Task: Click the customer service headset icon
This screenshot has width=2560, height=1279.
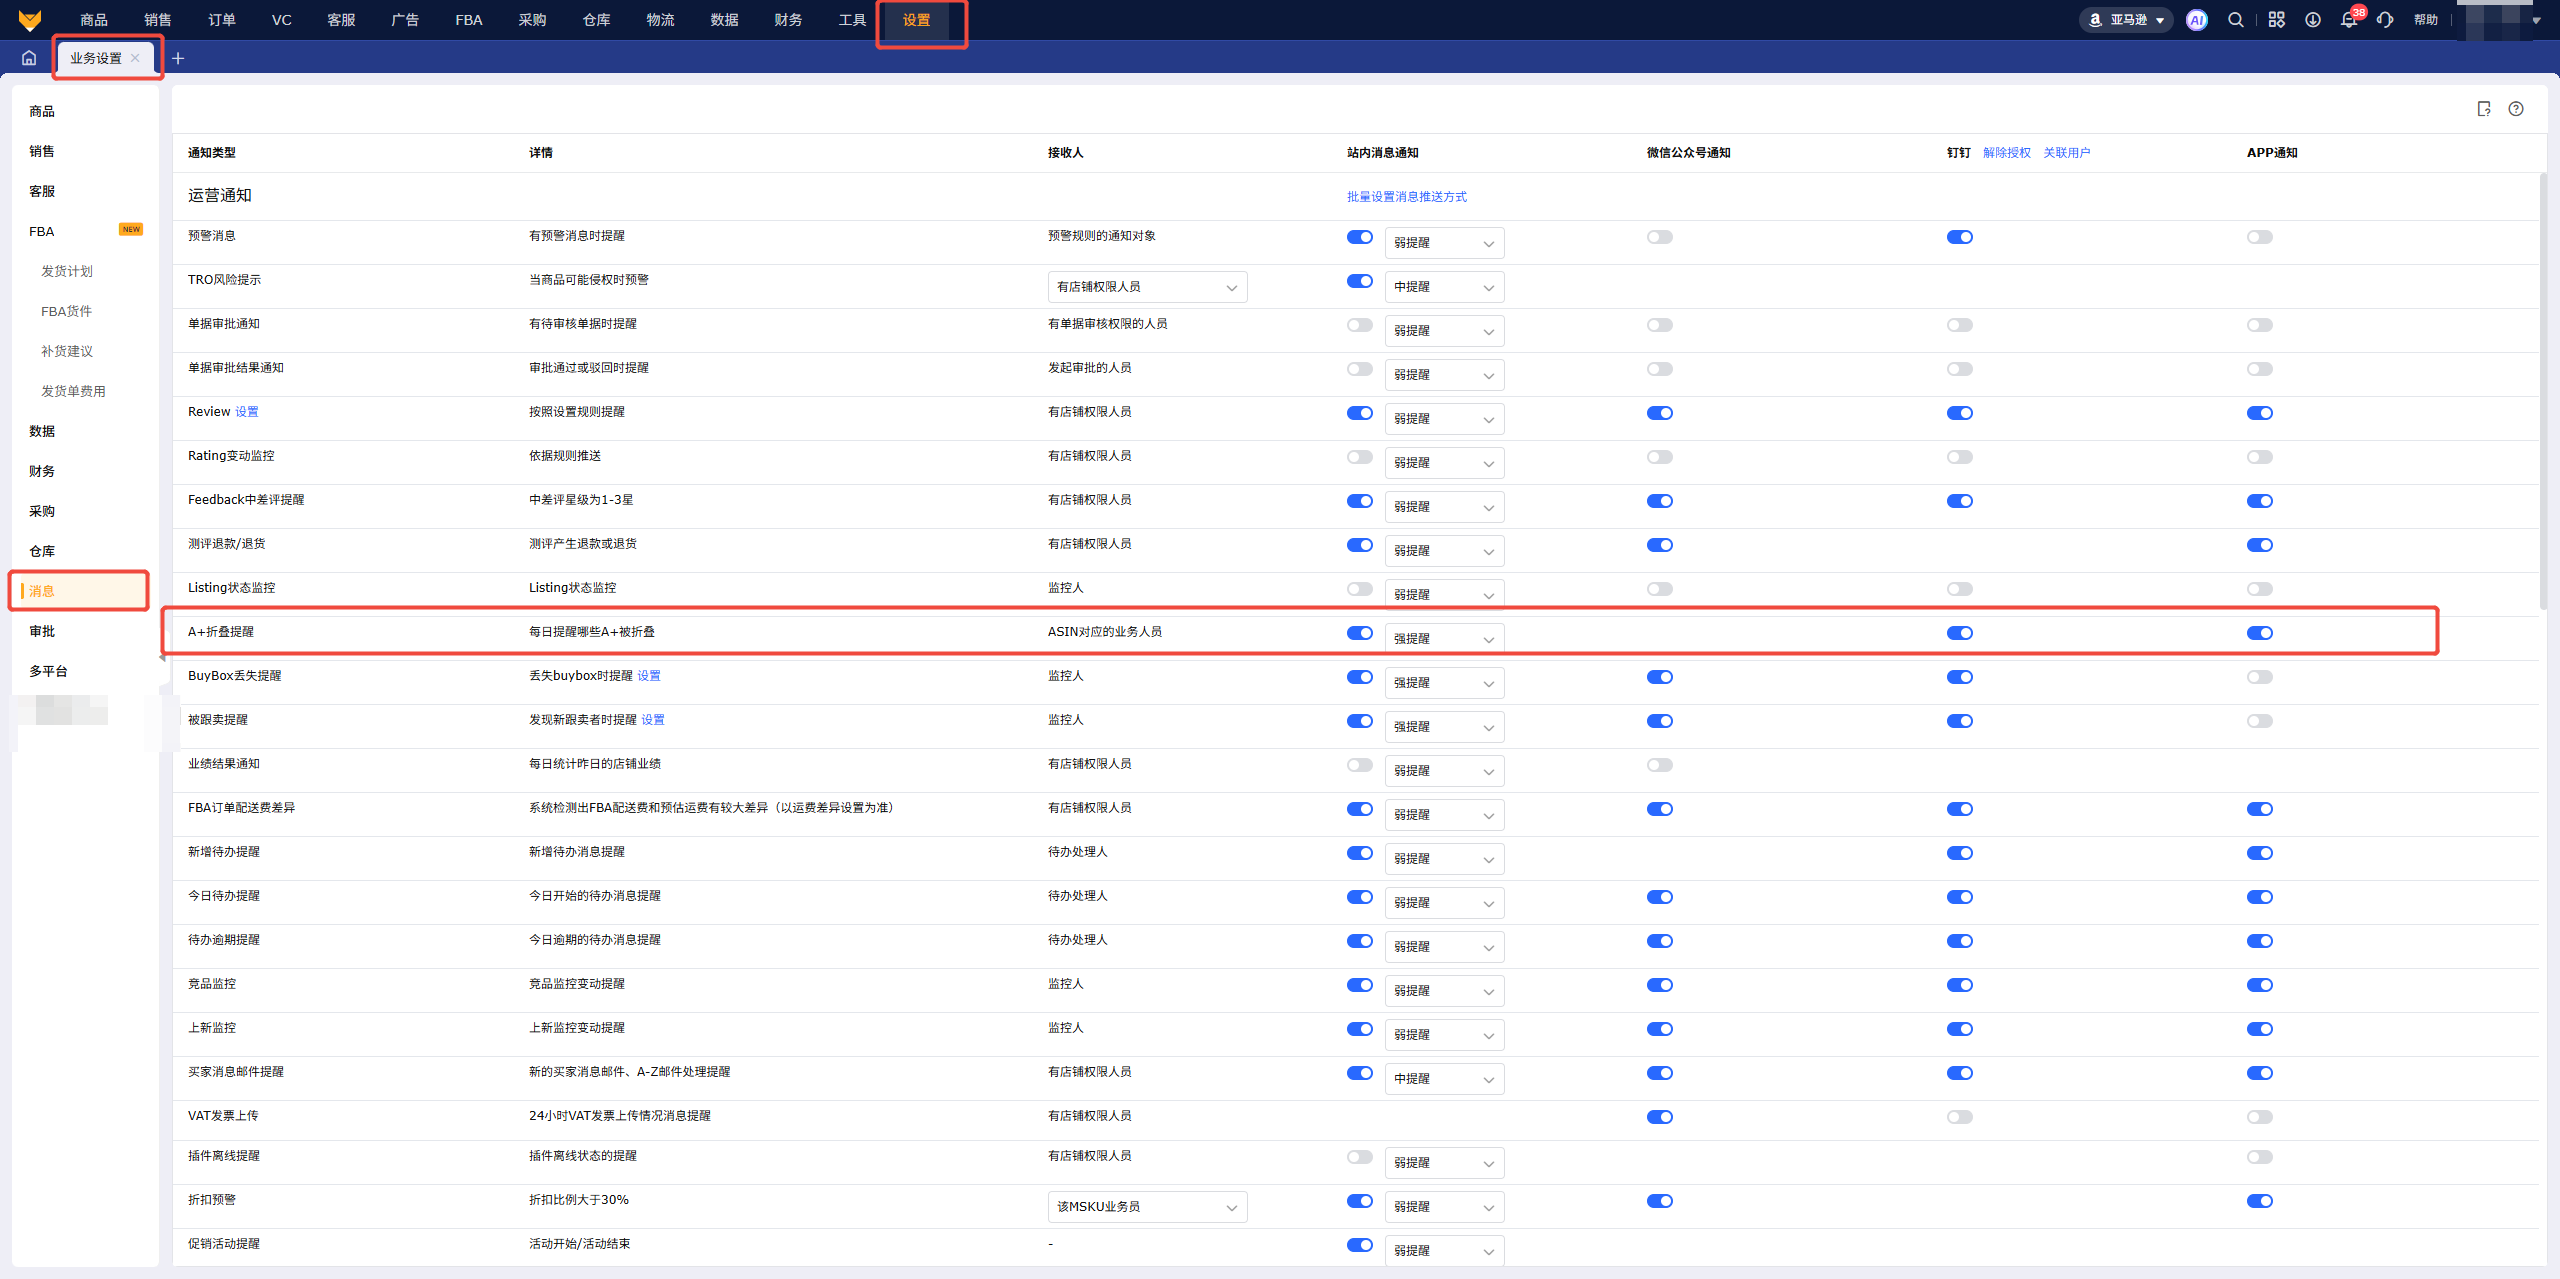Action: (2386, 20)
